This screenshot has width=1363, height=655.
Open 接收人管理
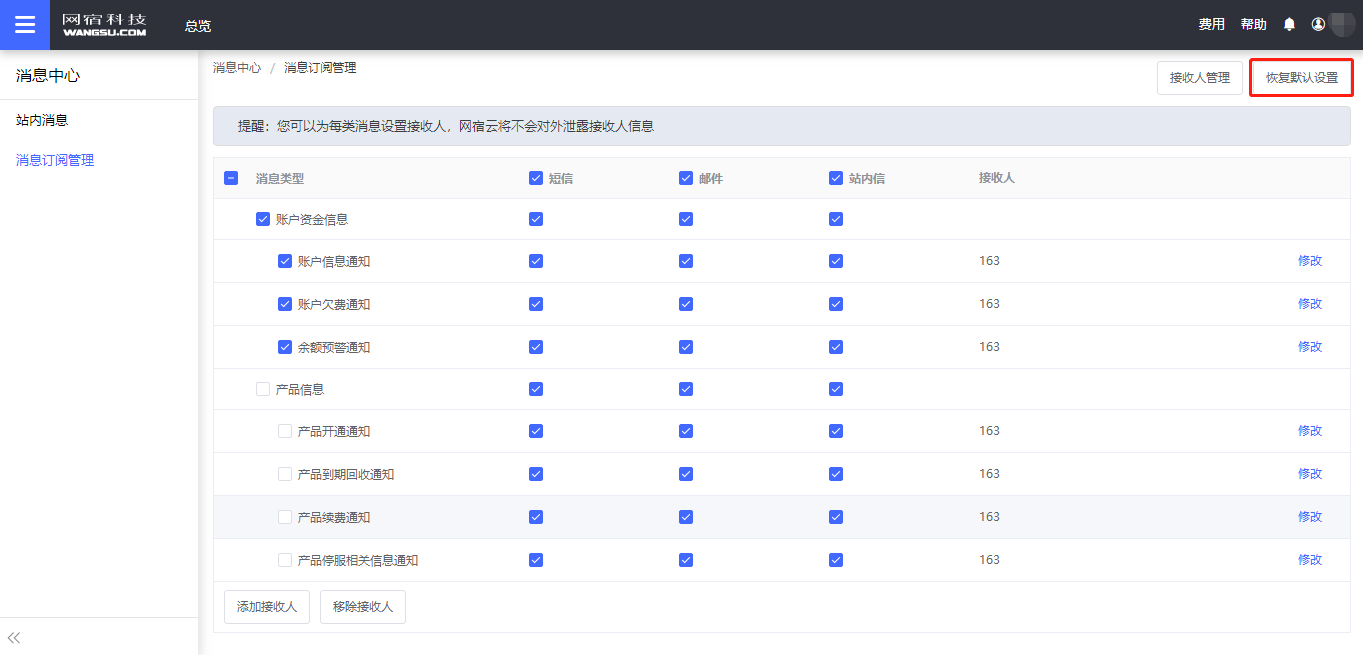coord(1199,78)
